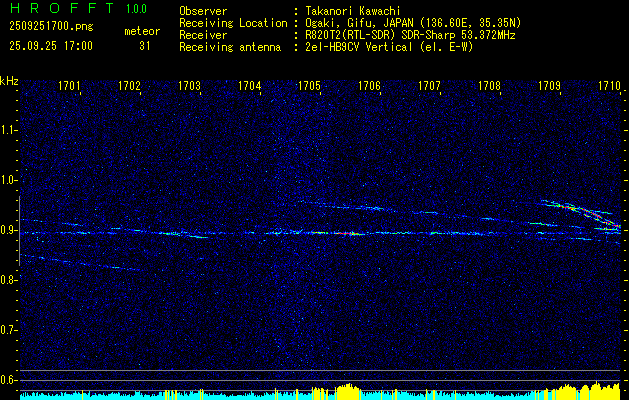
Task: Click the meteor label
Action: pyautogui.click(x=142, y=31)
